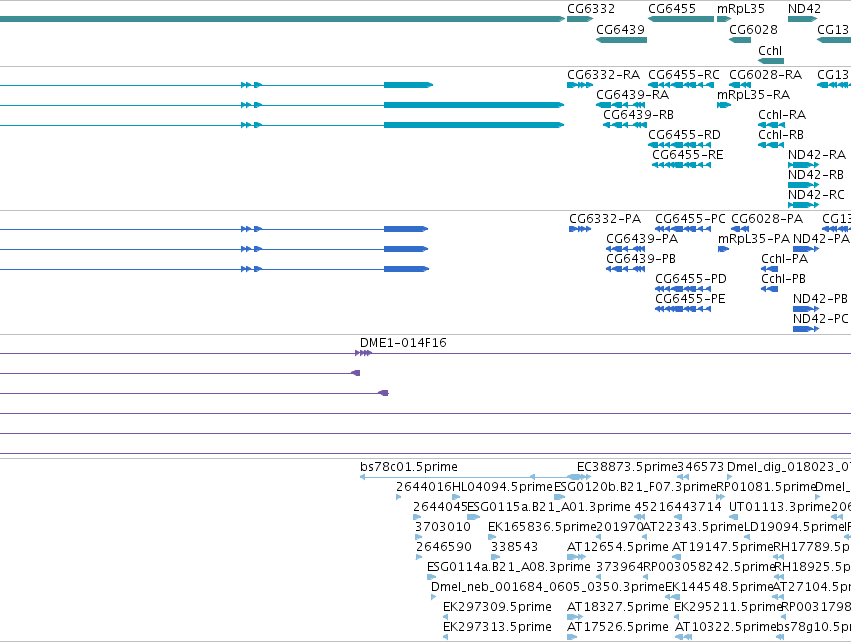This screenshot has height=642, width=851.
Task: Select EST EK297313.5prime
Action: point(497,627)
